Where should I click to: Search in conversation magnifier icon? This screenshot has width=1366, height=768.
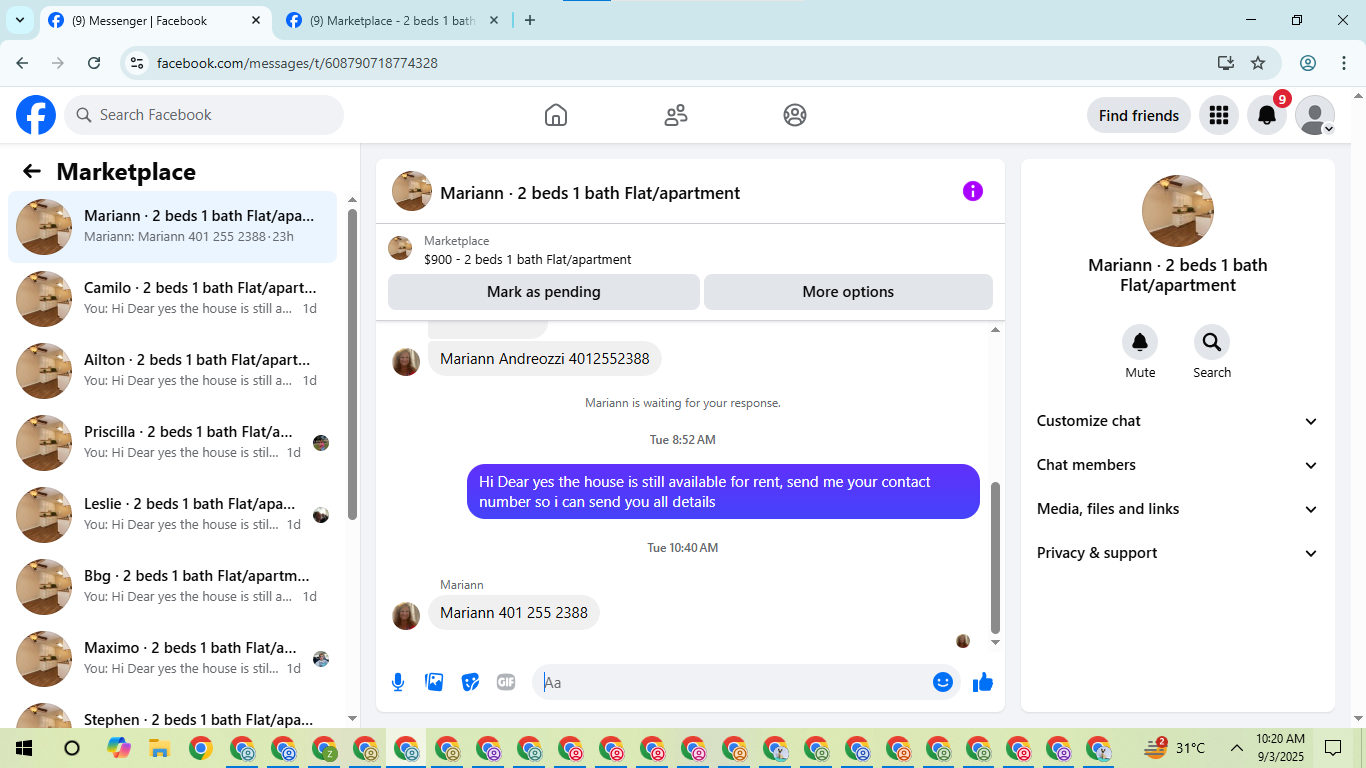click(1212, 343)
